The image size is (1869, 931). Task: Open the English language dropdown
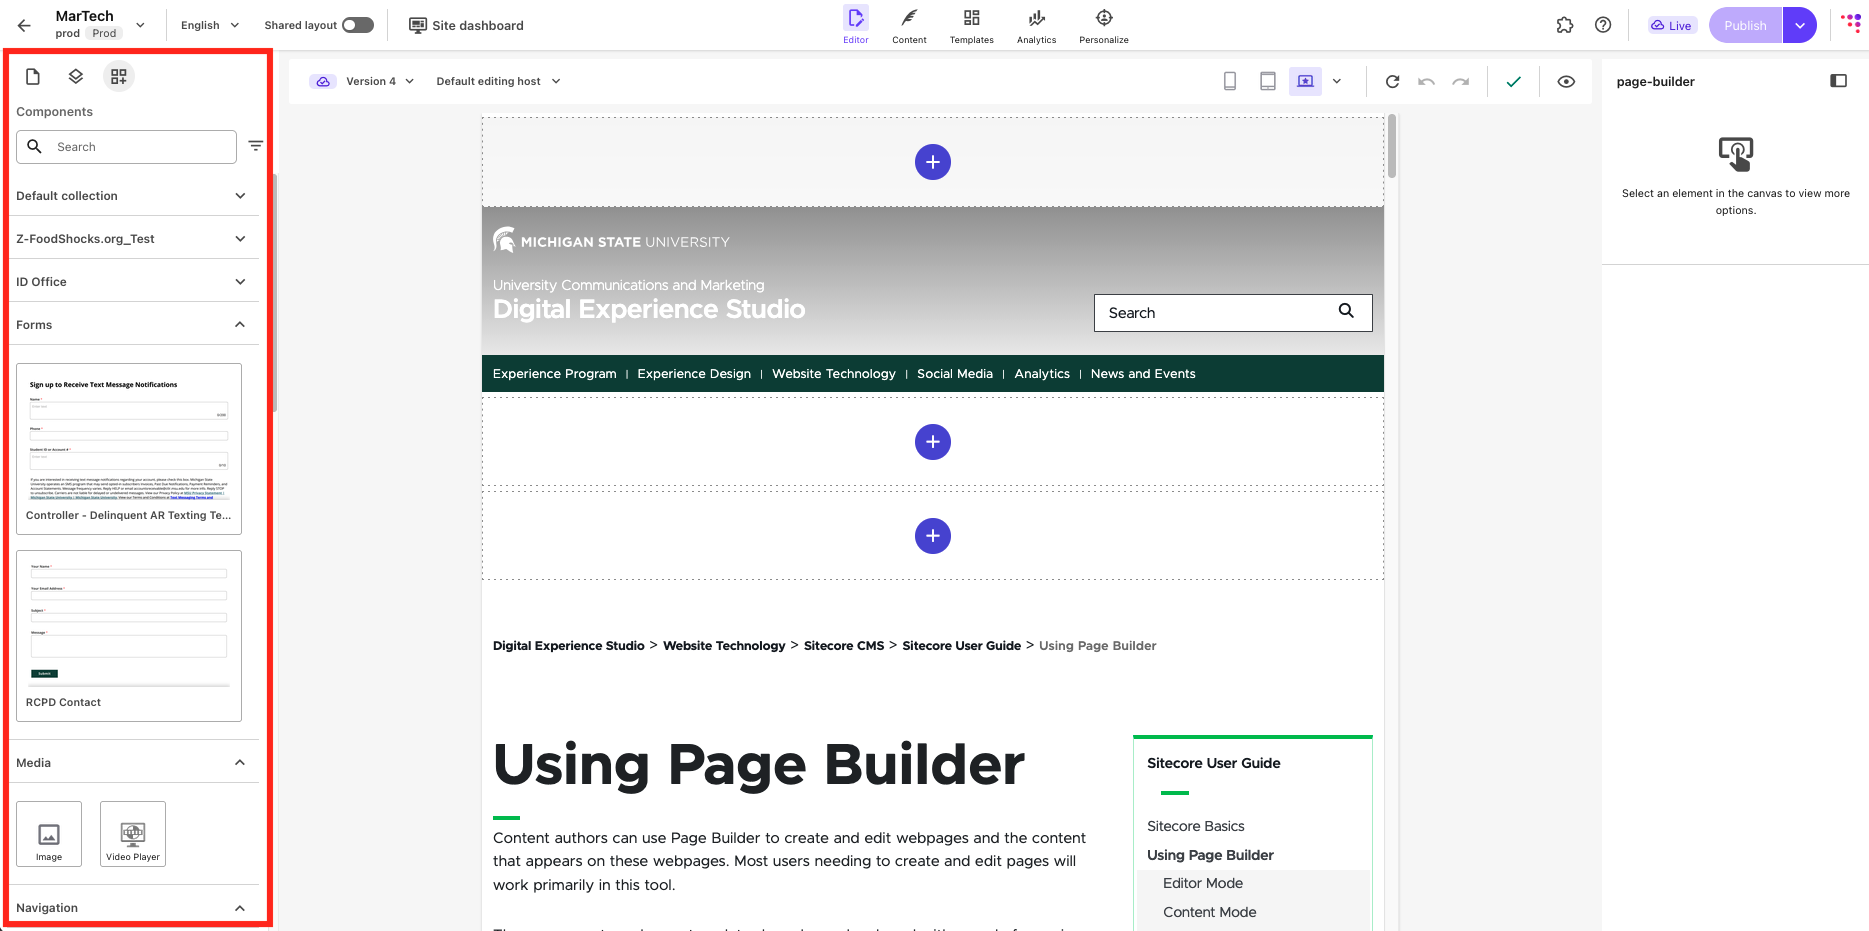(210, 25)
